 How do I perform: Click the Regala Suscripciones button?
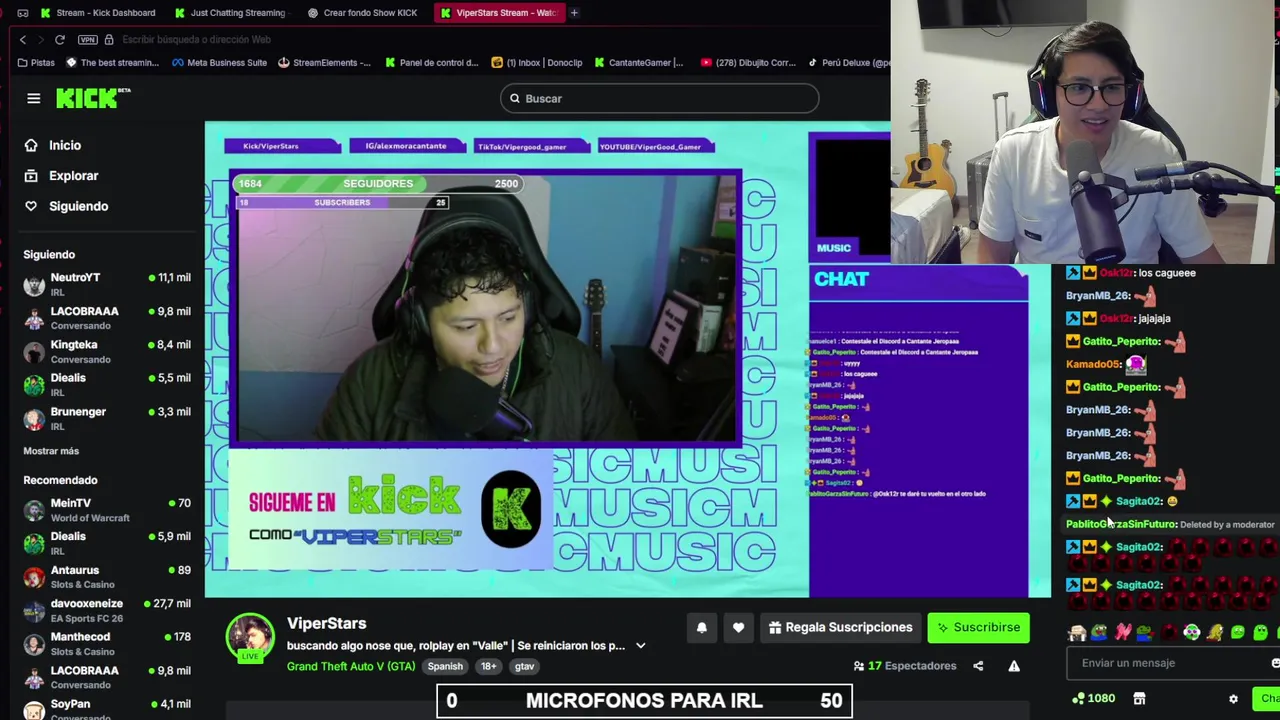[x=840, y=627]
